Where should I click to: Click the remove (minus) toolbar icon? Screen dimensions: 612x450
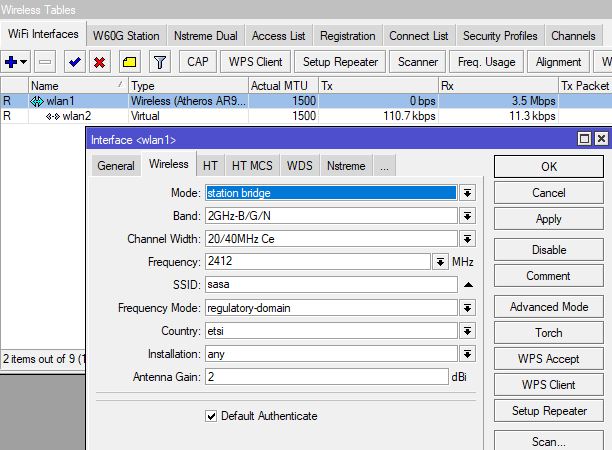[46, 62]
